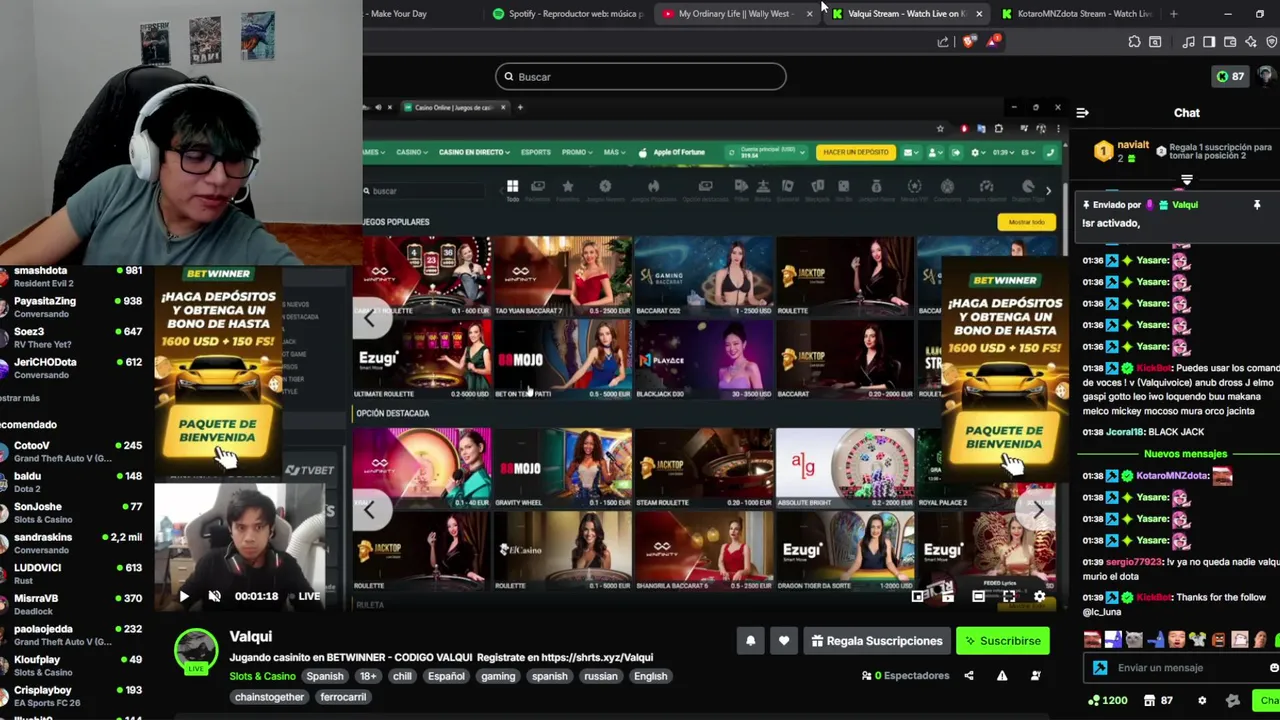Click the Brave rewards triangle icon
Image resolution: width=1280 pixels, height=720 pixels.
click(x=993, y=41)
